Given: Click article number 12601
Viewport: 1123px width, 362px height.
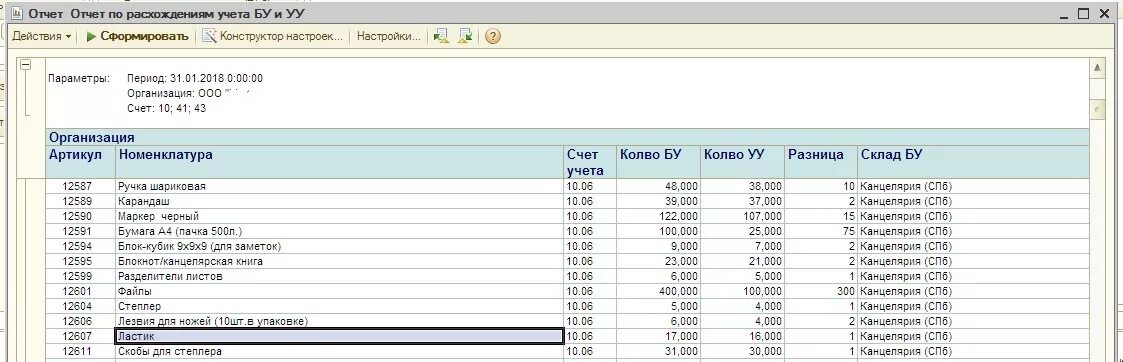Looking at the screenshot, I should [76, 292].
